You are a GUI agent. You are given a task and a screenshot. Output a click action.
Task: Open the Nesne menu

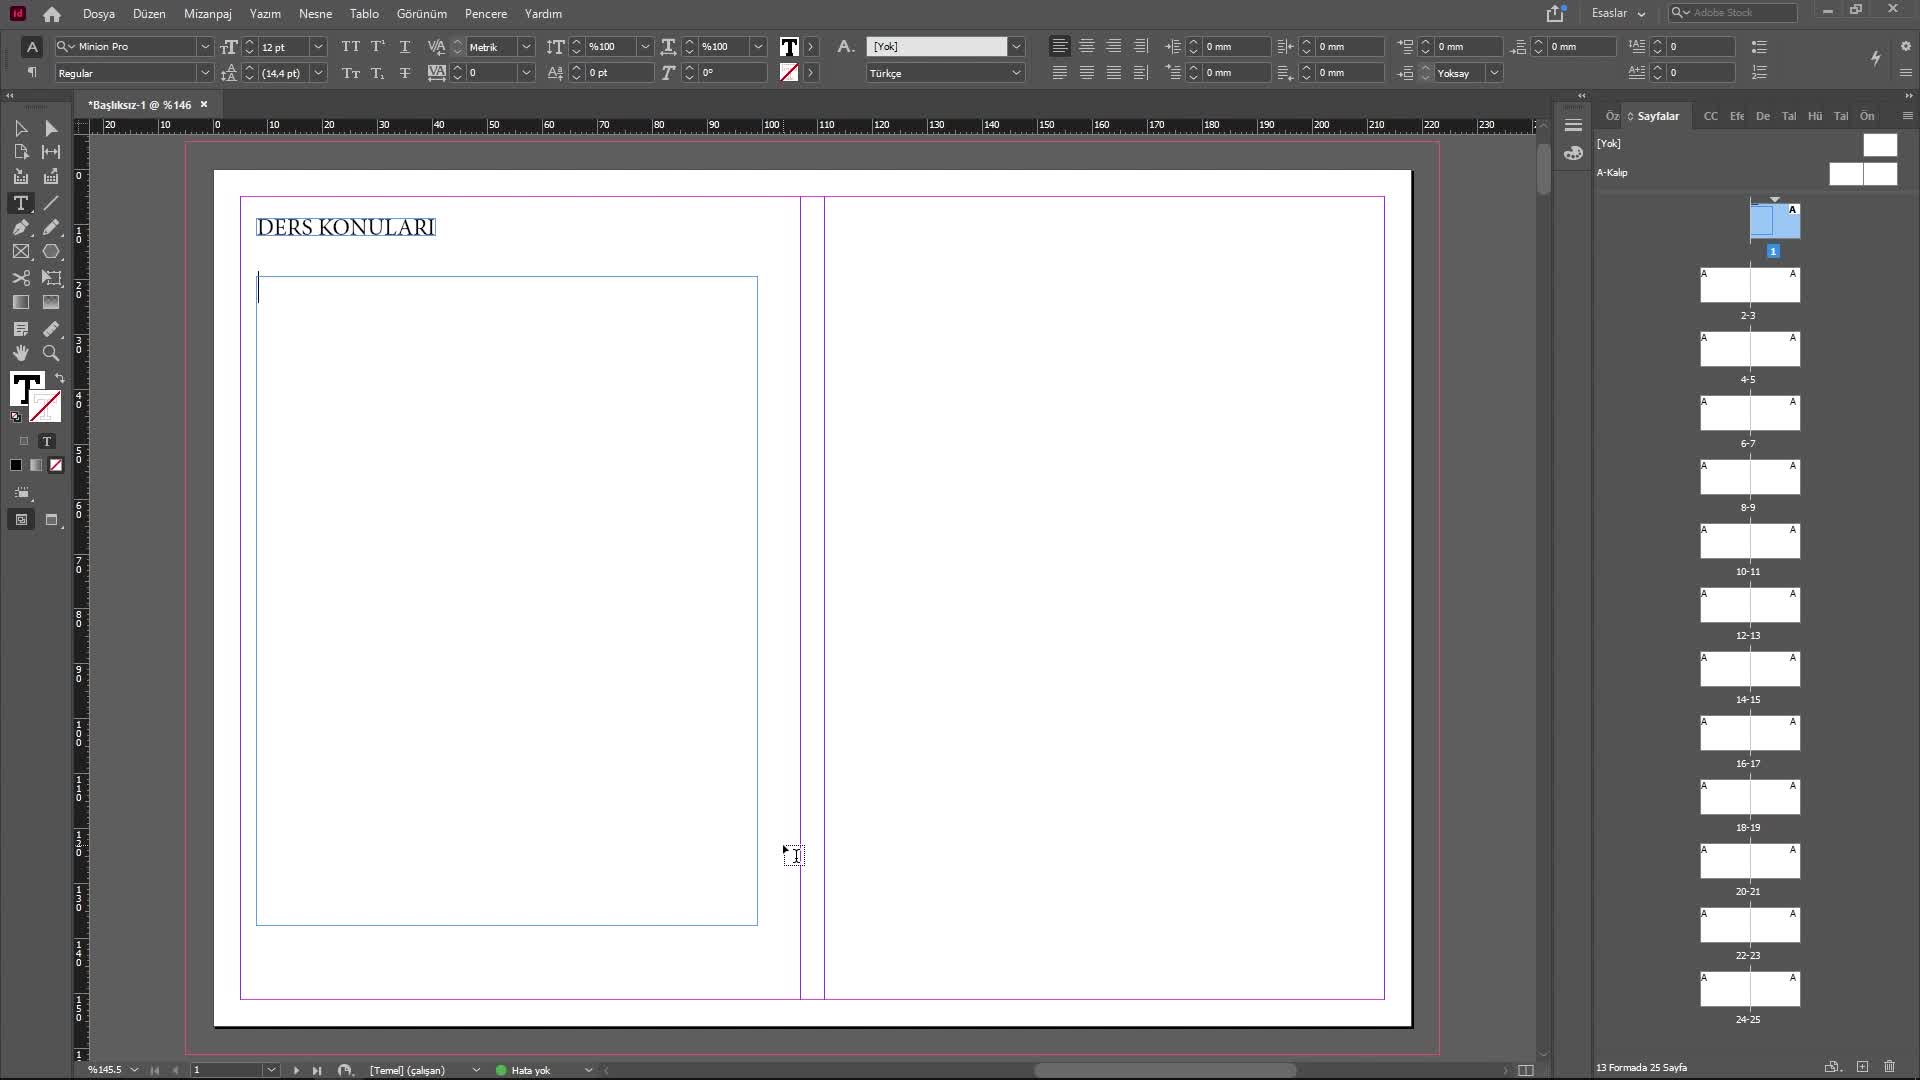click(315, 14)
